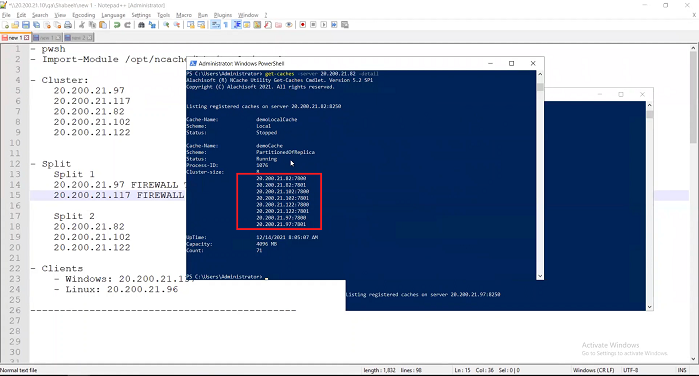The width and height of the screenshot is (699, 376).
Task: Click the Copy toolbar icon
Action: (92, 25)
